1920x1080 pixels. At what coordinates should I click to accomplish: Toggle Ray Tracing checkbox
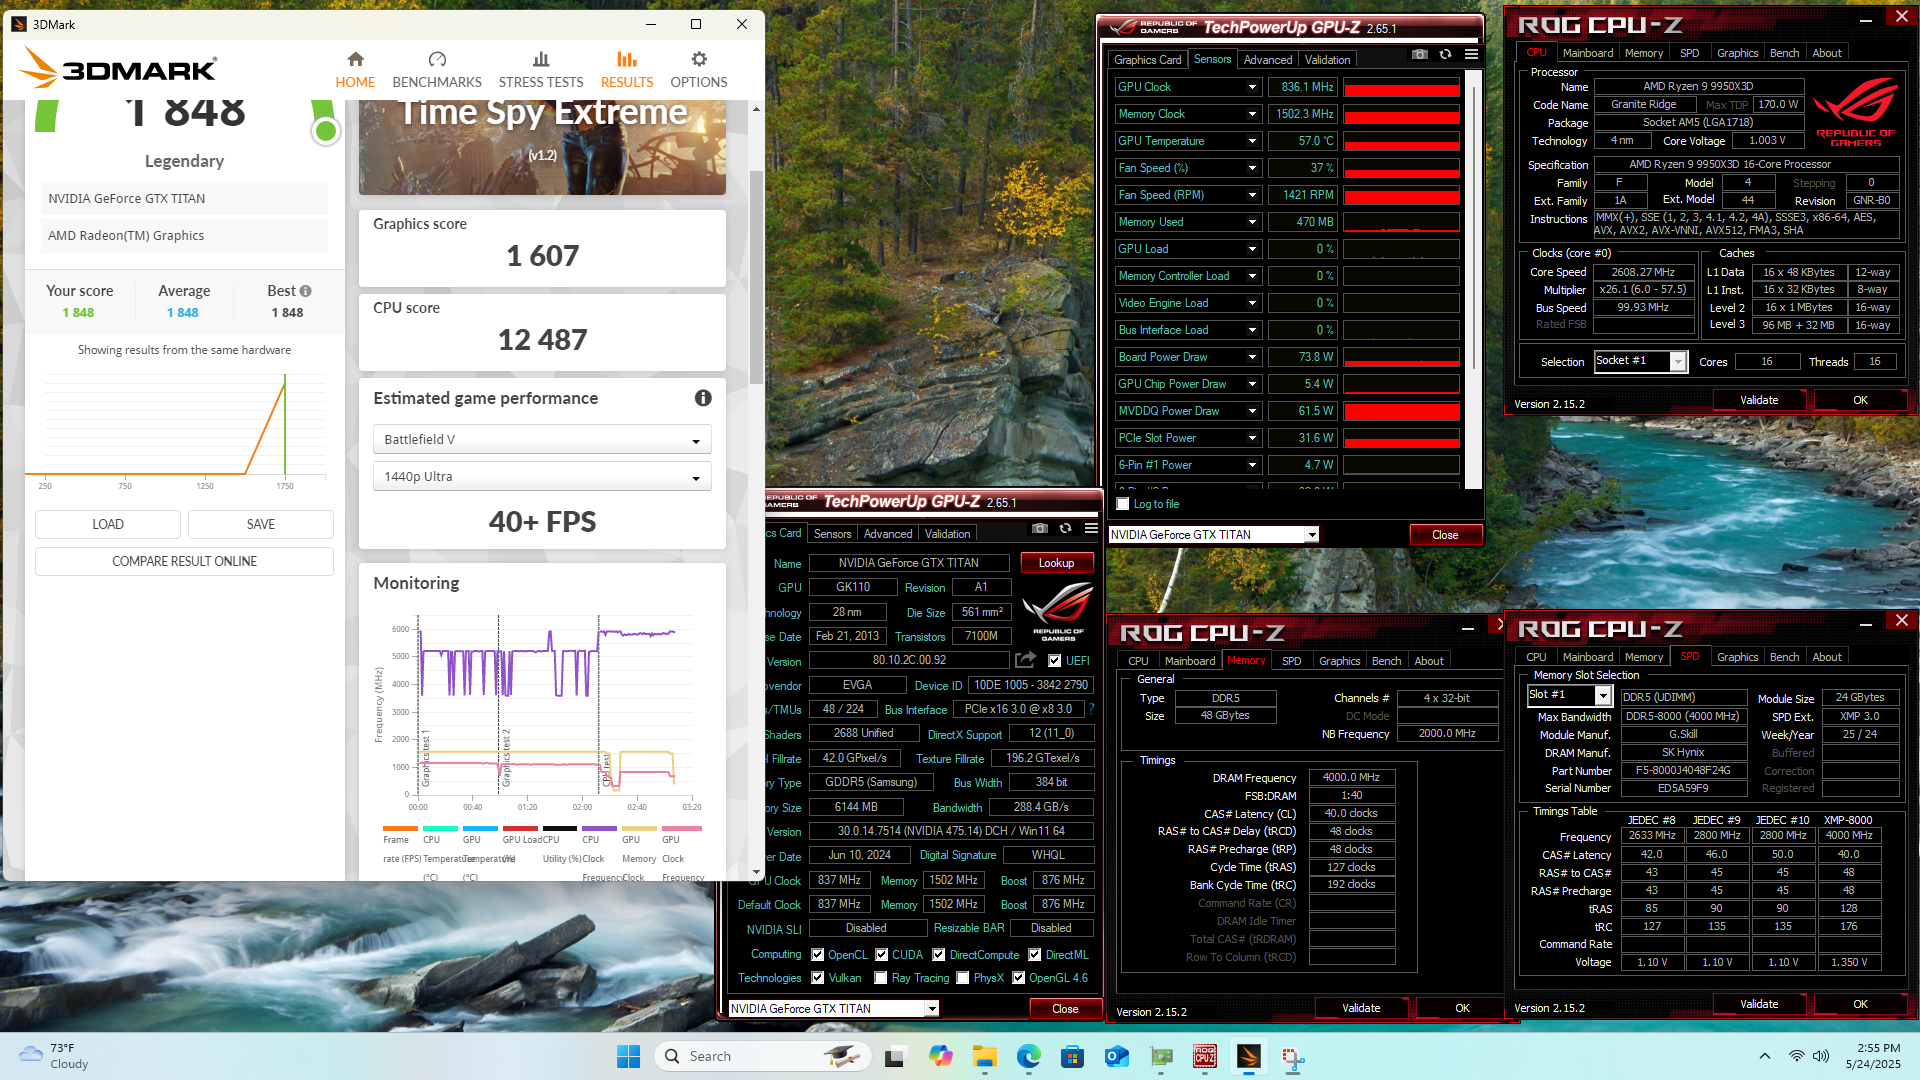881,978
